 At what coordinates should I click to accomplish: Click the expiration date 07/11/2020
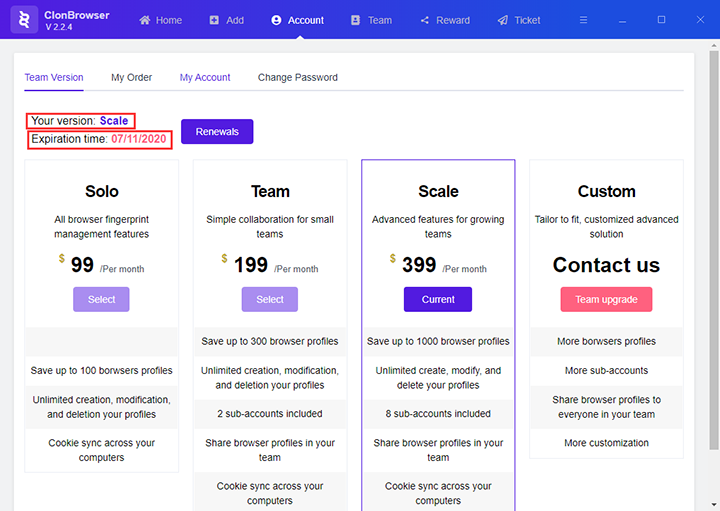pos(139,139)
